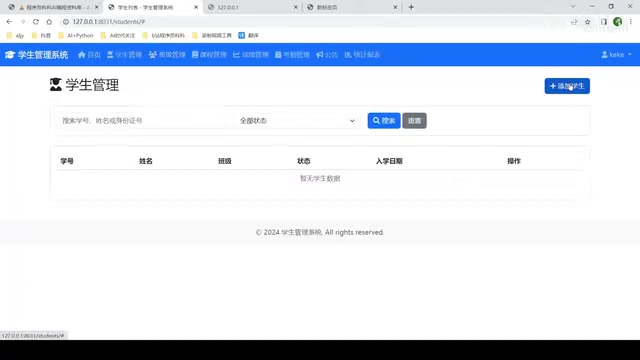Screen dimensions: 640x360
Task: Click the 学号 column header
Action: coord(67,161)
